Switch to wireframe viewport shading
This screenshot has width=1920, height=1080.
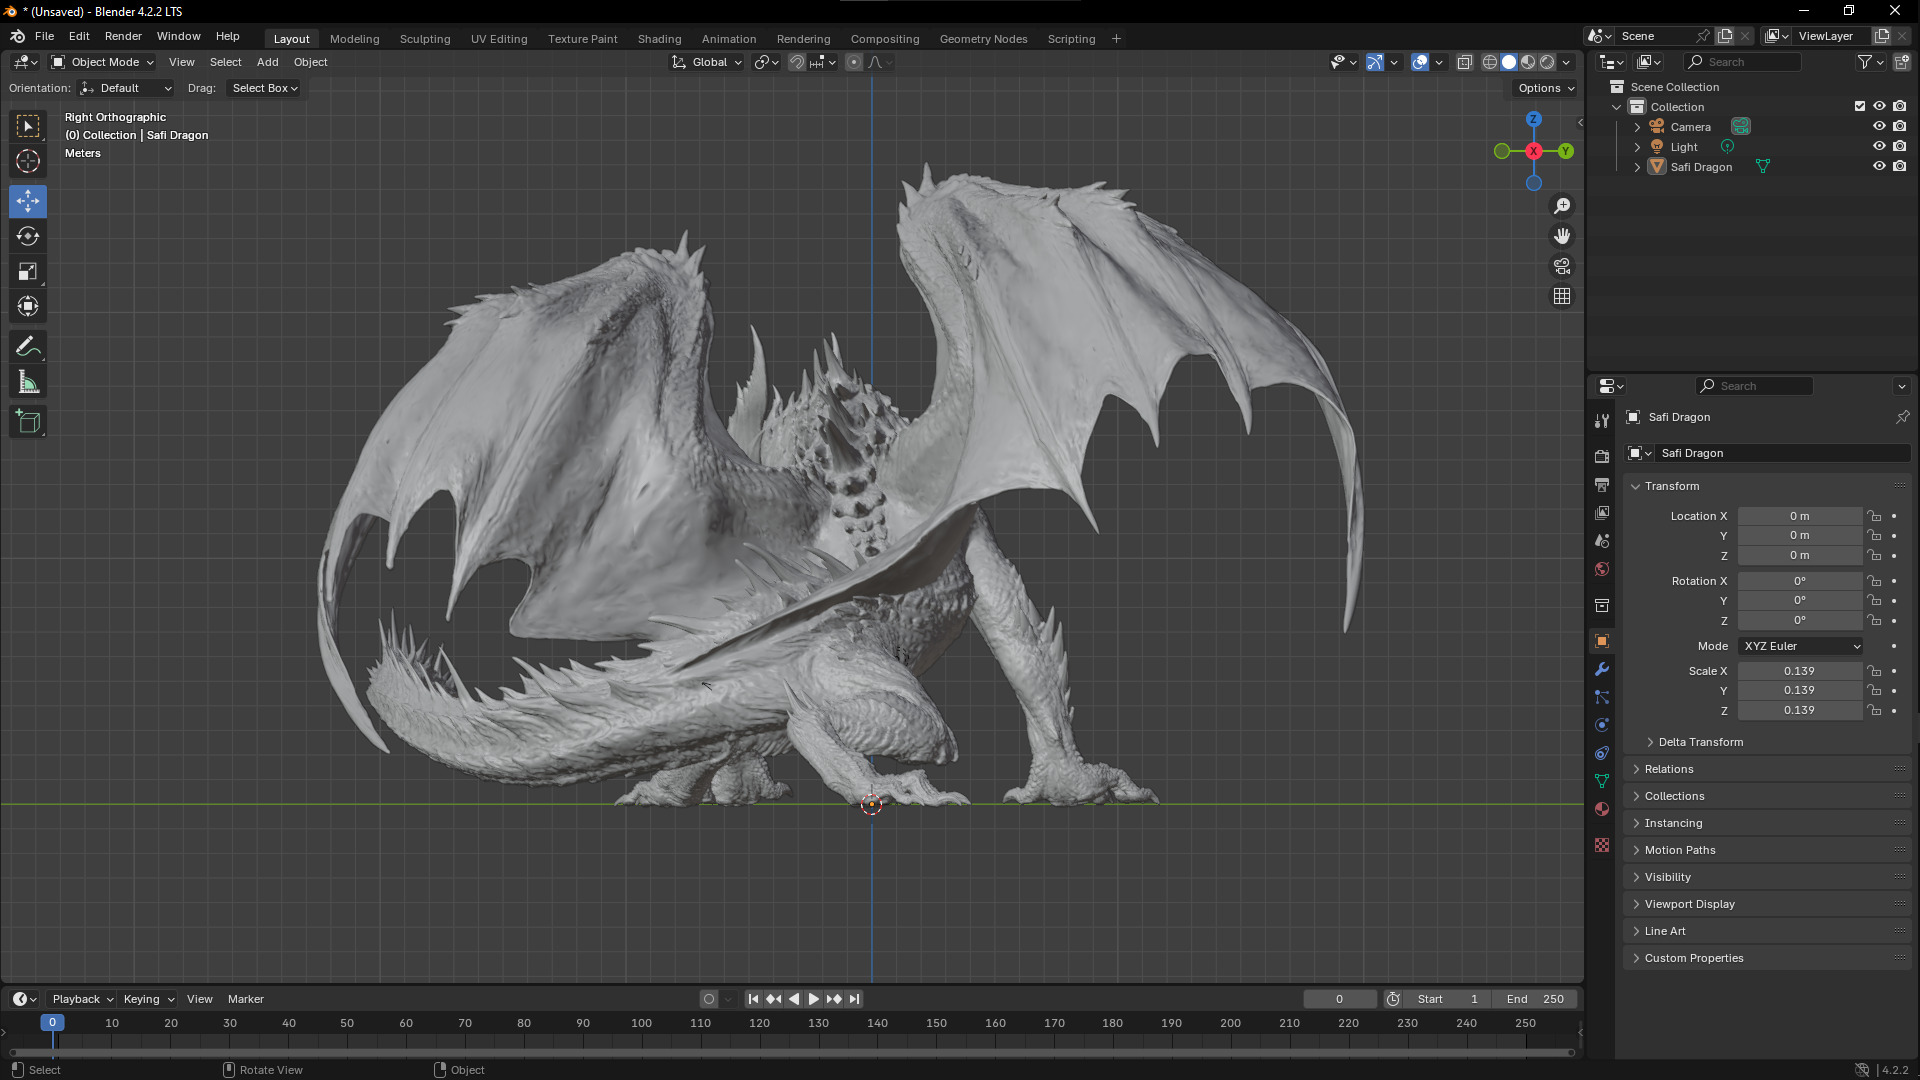point(1490,62)
